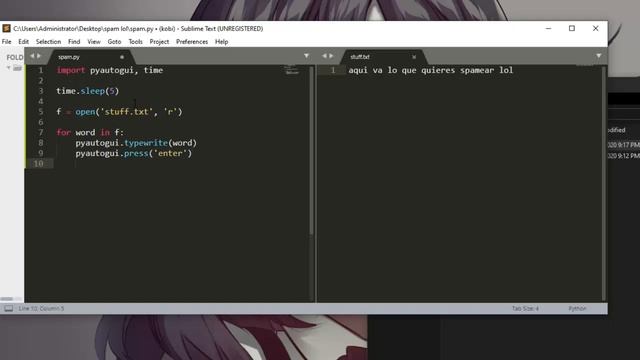Viewport: 640px width, 360px height.
Task: Click unsaved dot on spam.py tab
Action: [x=122, y=57]
